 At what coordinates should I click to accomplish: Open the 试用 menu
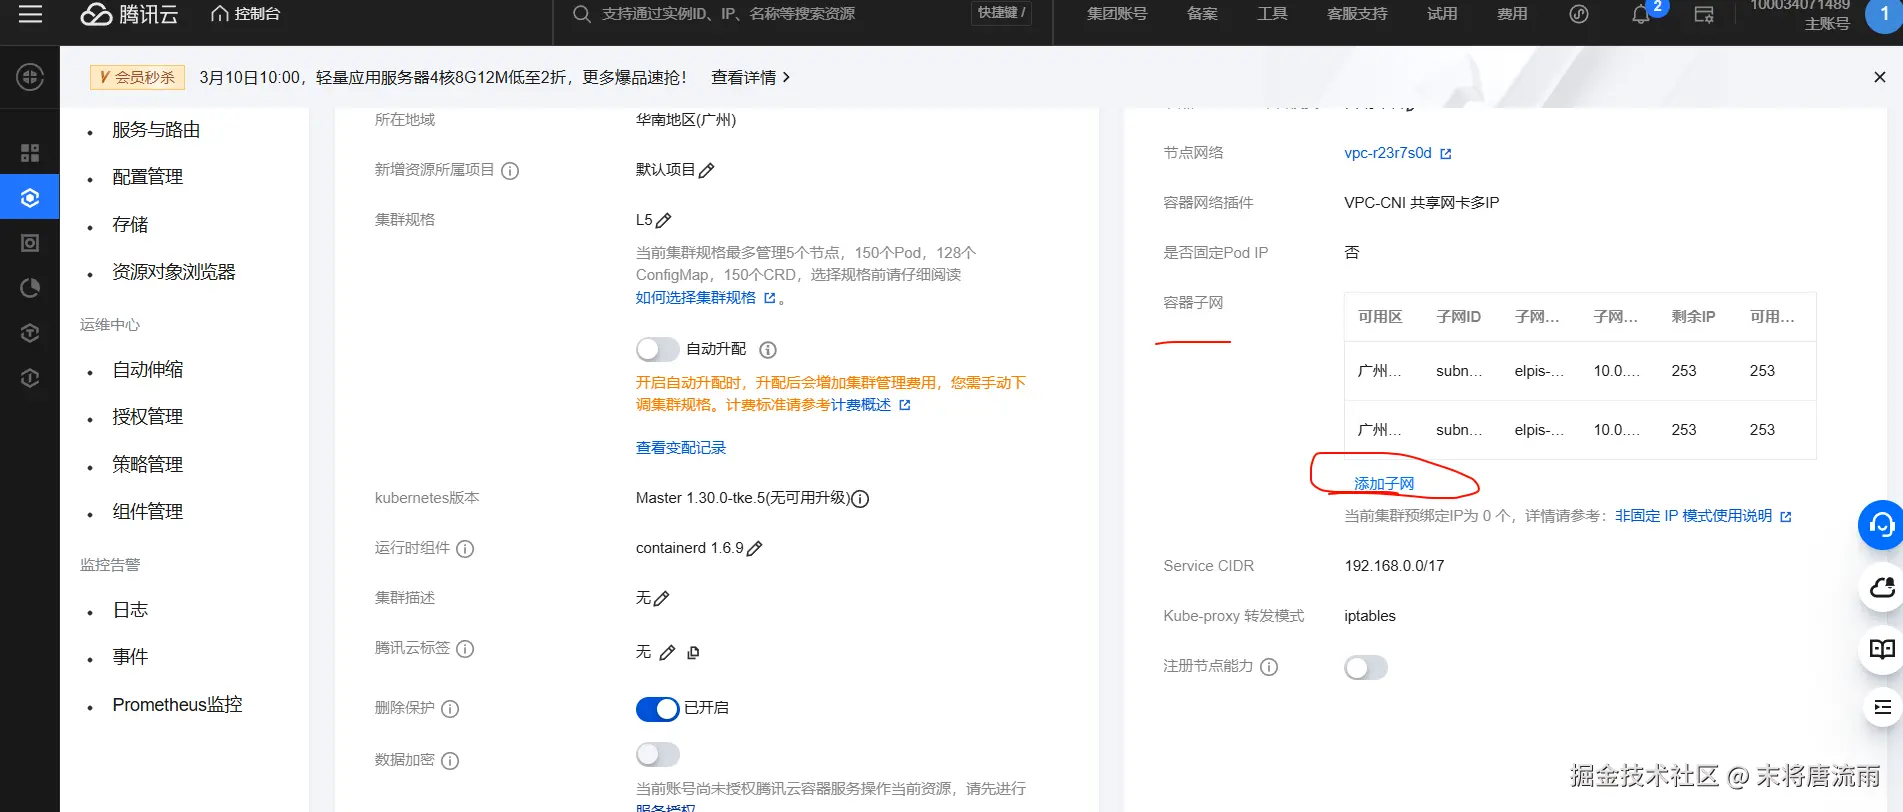tap(1442, 14)
